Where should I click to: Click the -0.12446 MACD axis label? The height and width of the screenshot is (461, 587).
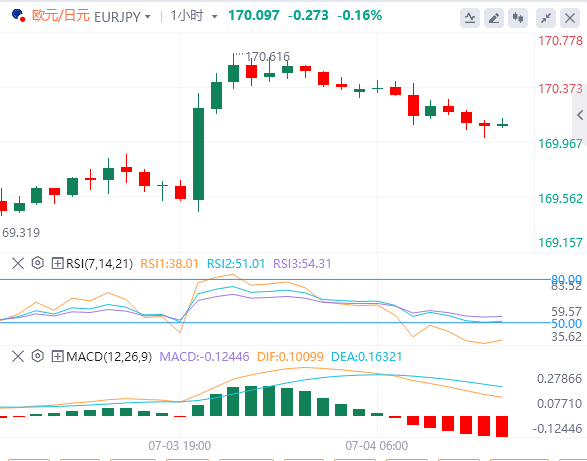557,428
